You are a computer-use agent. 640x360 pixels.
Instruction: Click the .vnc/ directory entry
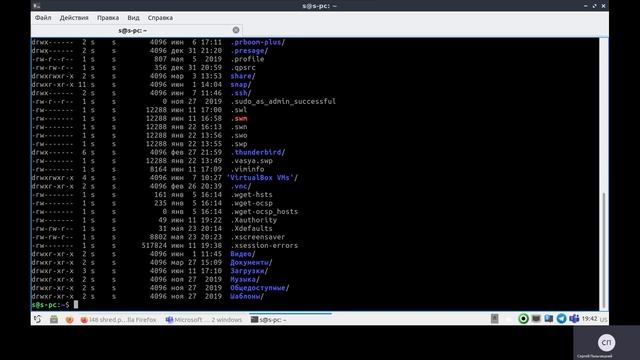point(240,186)
